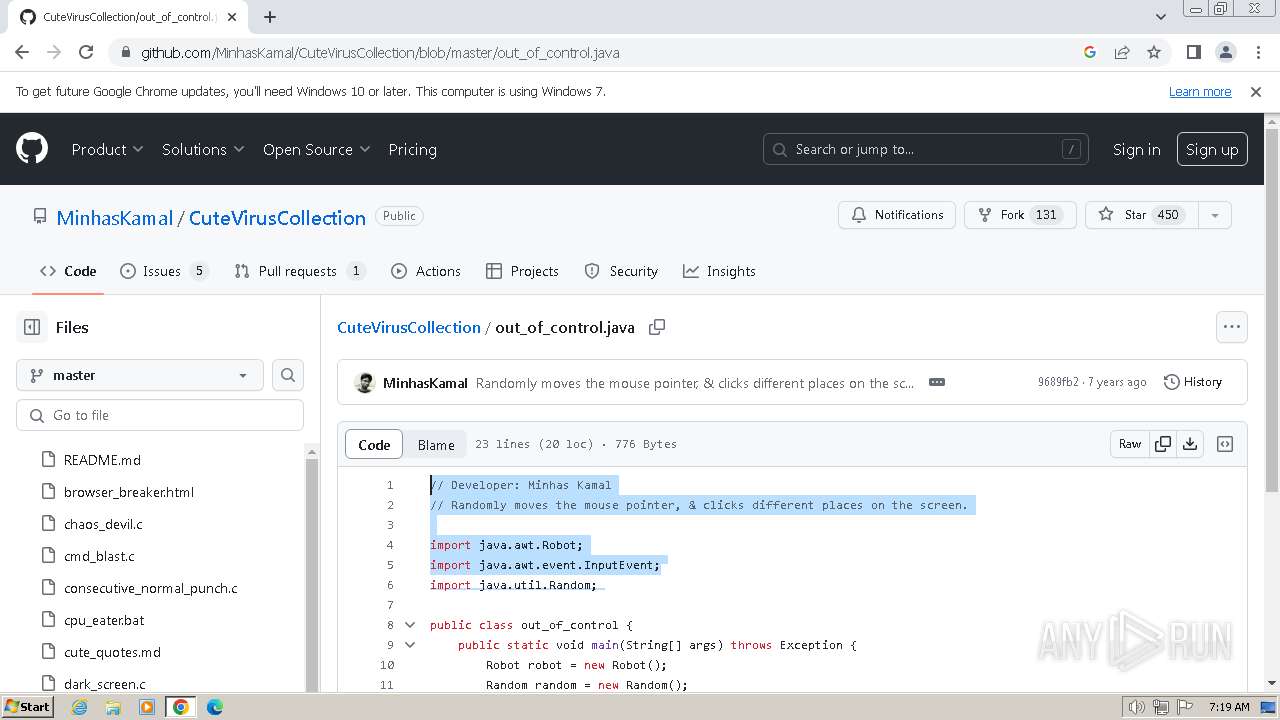Collapse the Files side panel icon
This screenshot has height=720, width=1280.
pyautogui.click(x=32, y=327)
